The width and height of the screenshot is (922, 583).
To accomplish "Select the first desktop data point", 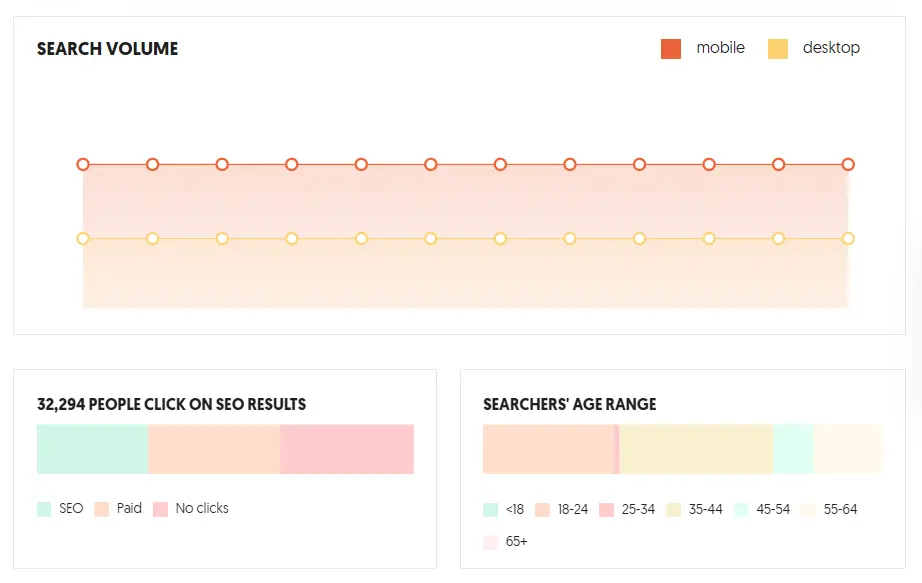I will [x=83, y=238].
